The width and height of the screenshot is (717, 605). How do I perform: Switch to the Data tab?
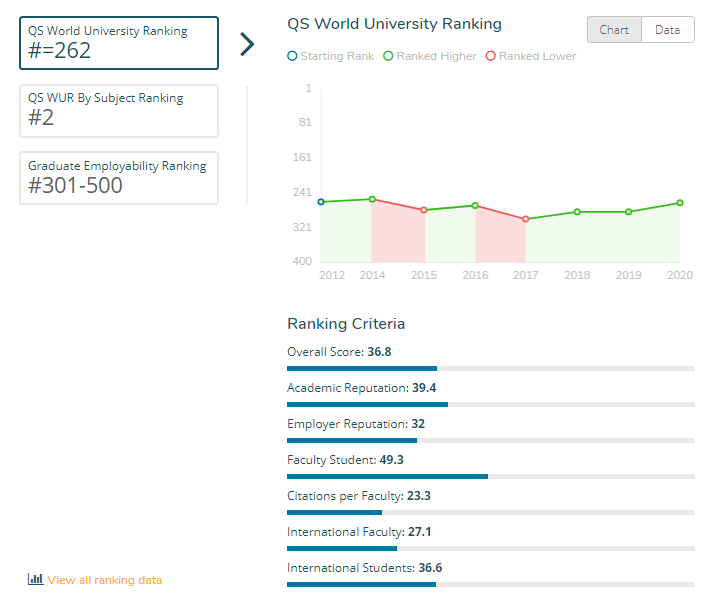pos(668,30)
